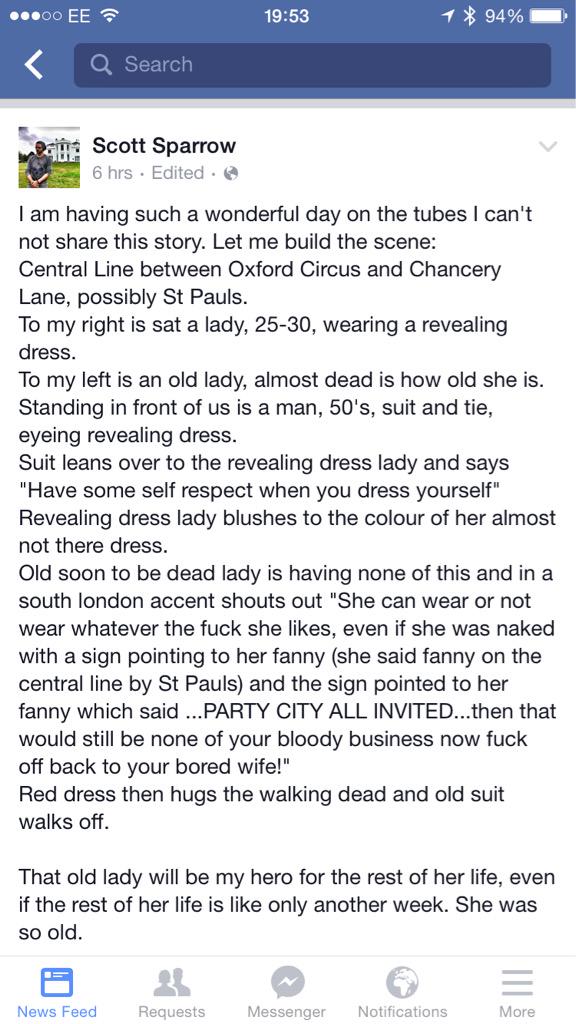Click the Search input field
Screen dimensions: 576x1024
(x=312, y=65)
